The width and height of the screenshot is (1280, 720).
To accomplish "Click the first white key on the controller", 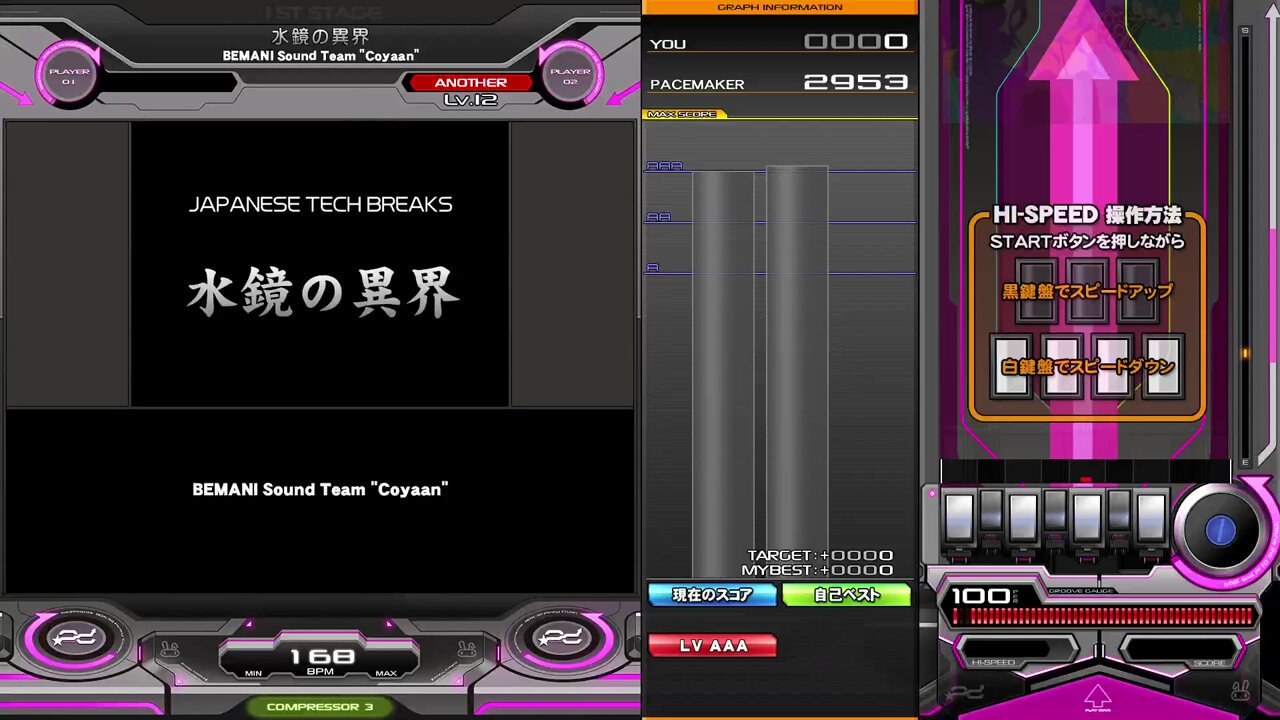I will (x=959, y=518).
